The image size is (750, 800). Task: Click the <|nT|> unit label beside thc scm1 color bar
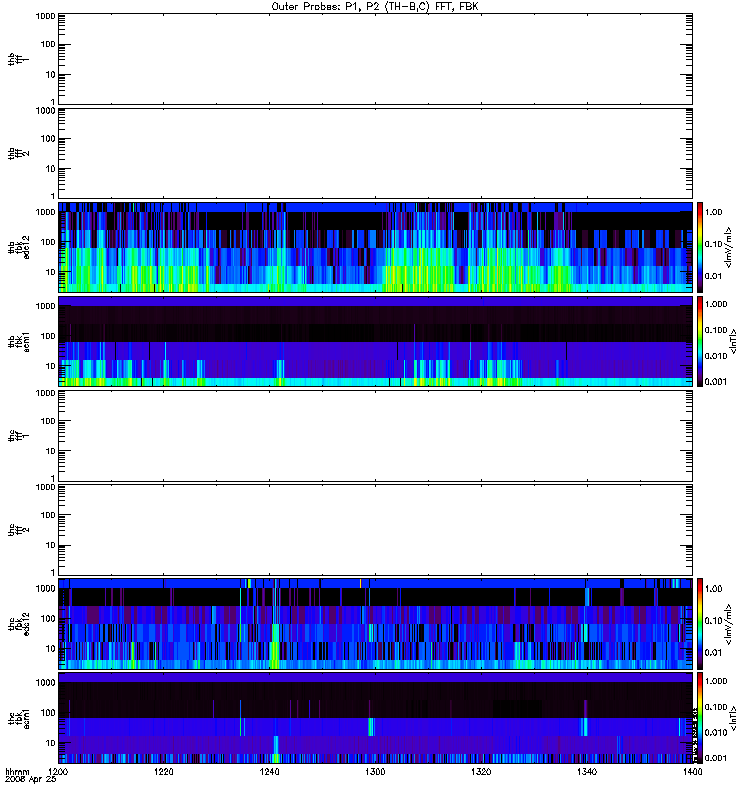click(x=733, y=719)
